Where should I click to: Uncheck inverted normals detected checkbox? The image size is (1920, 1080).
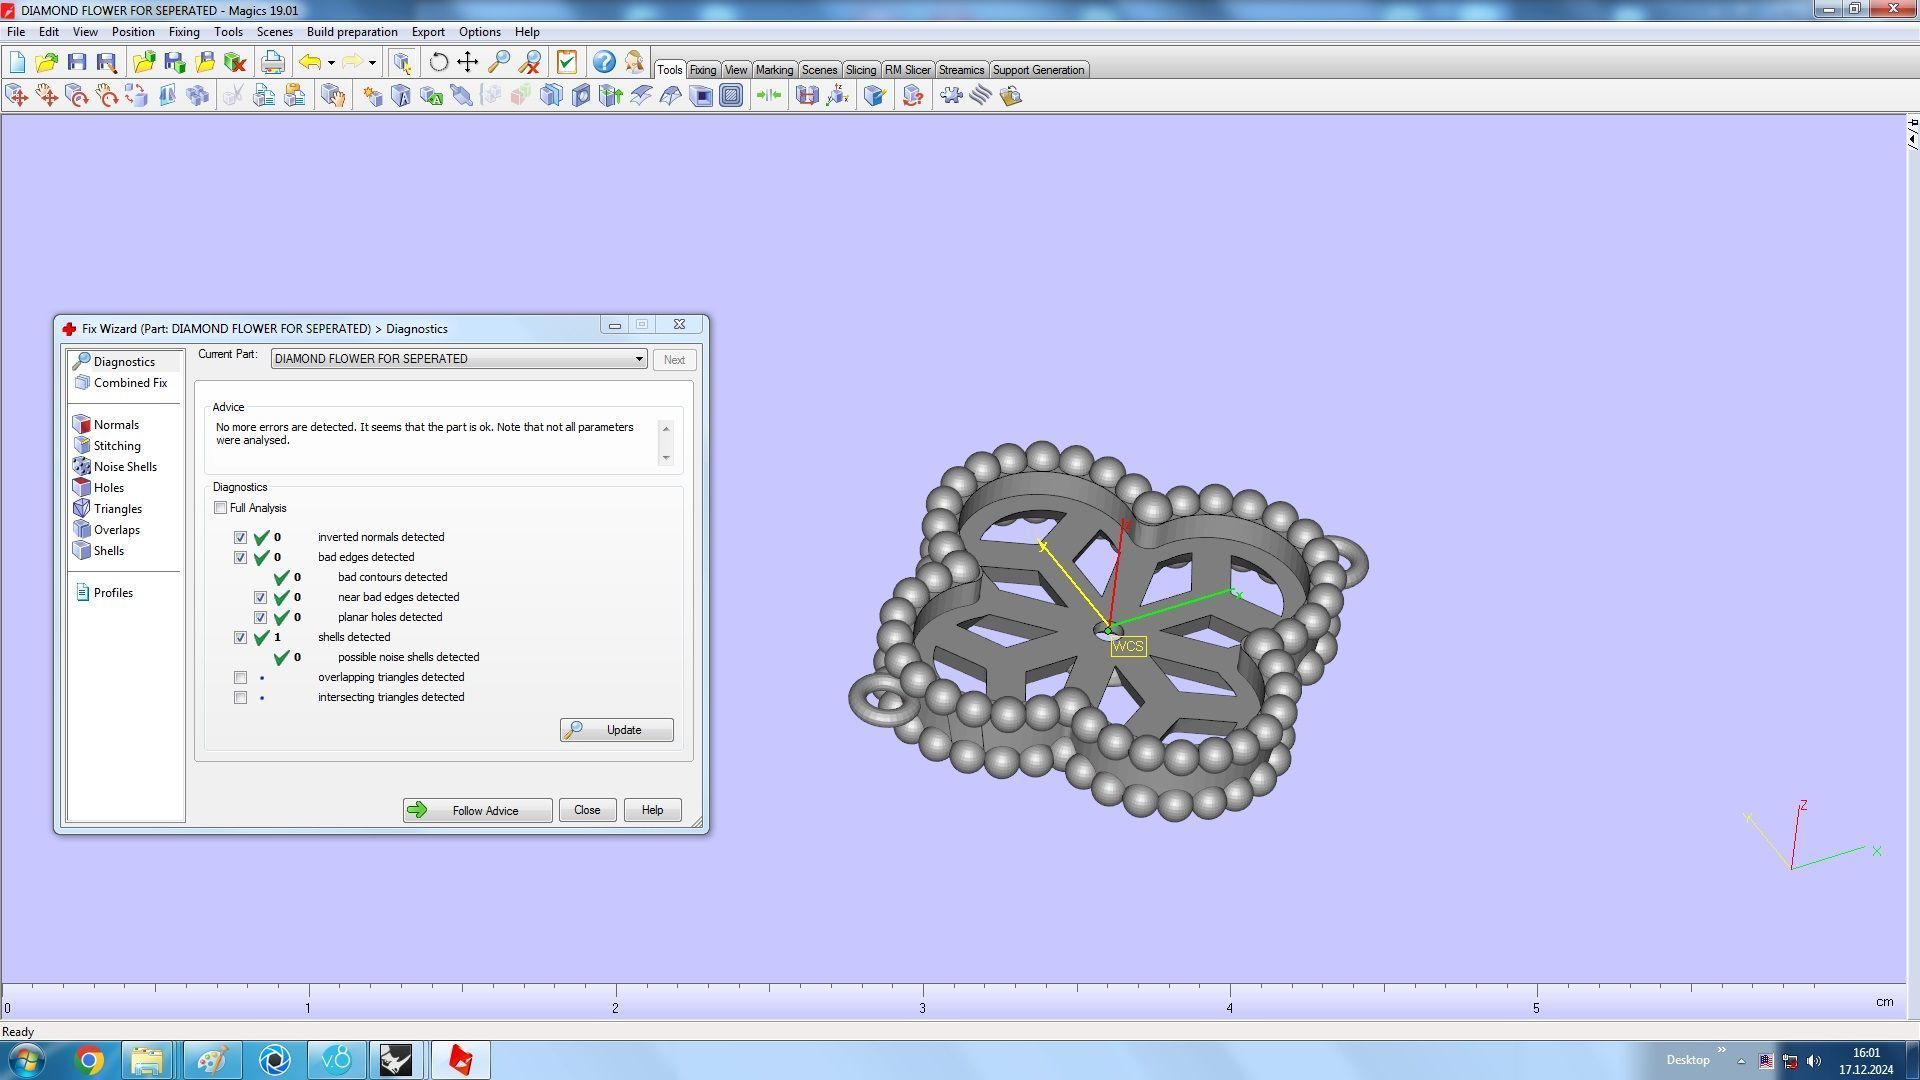(x=240, y=538)
